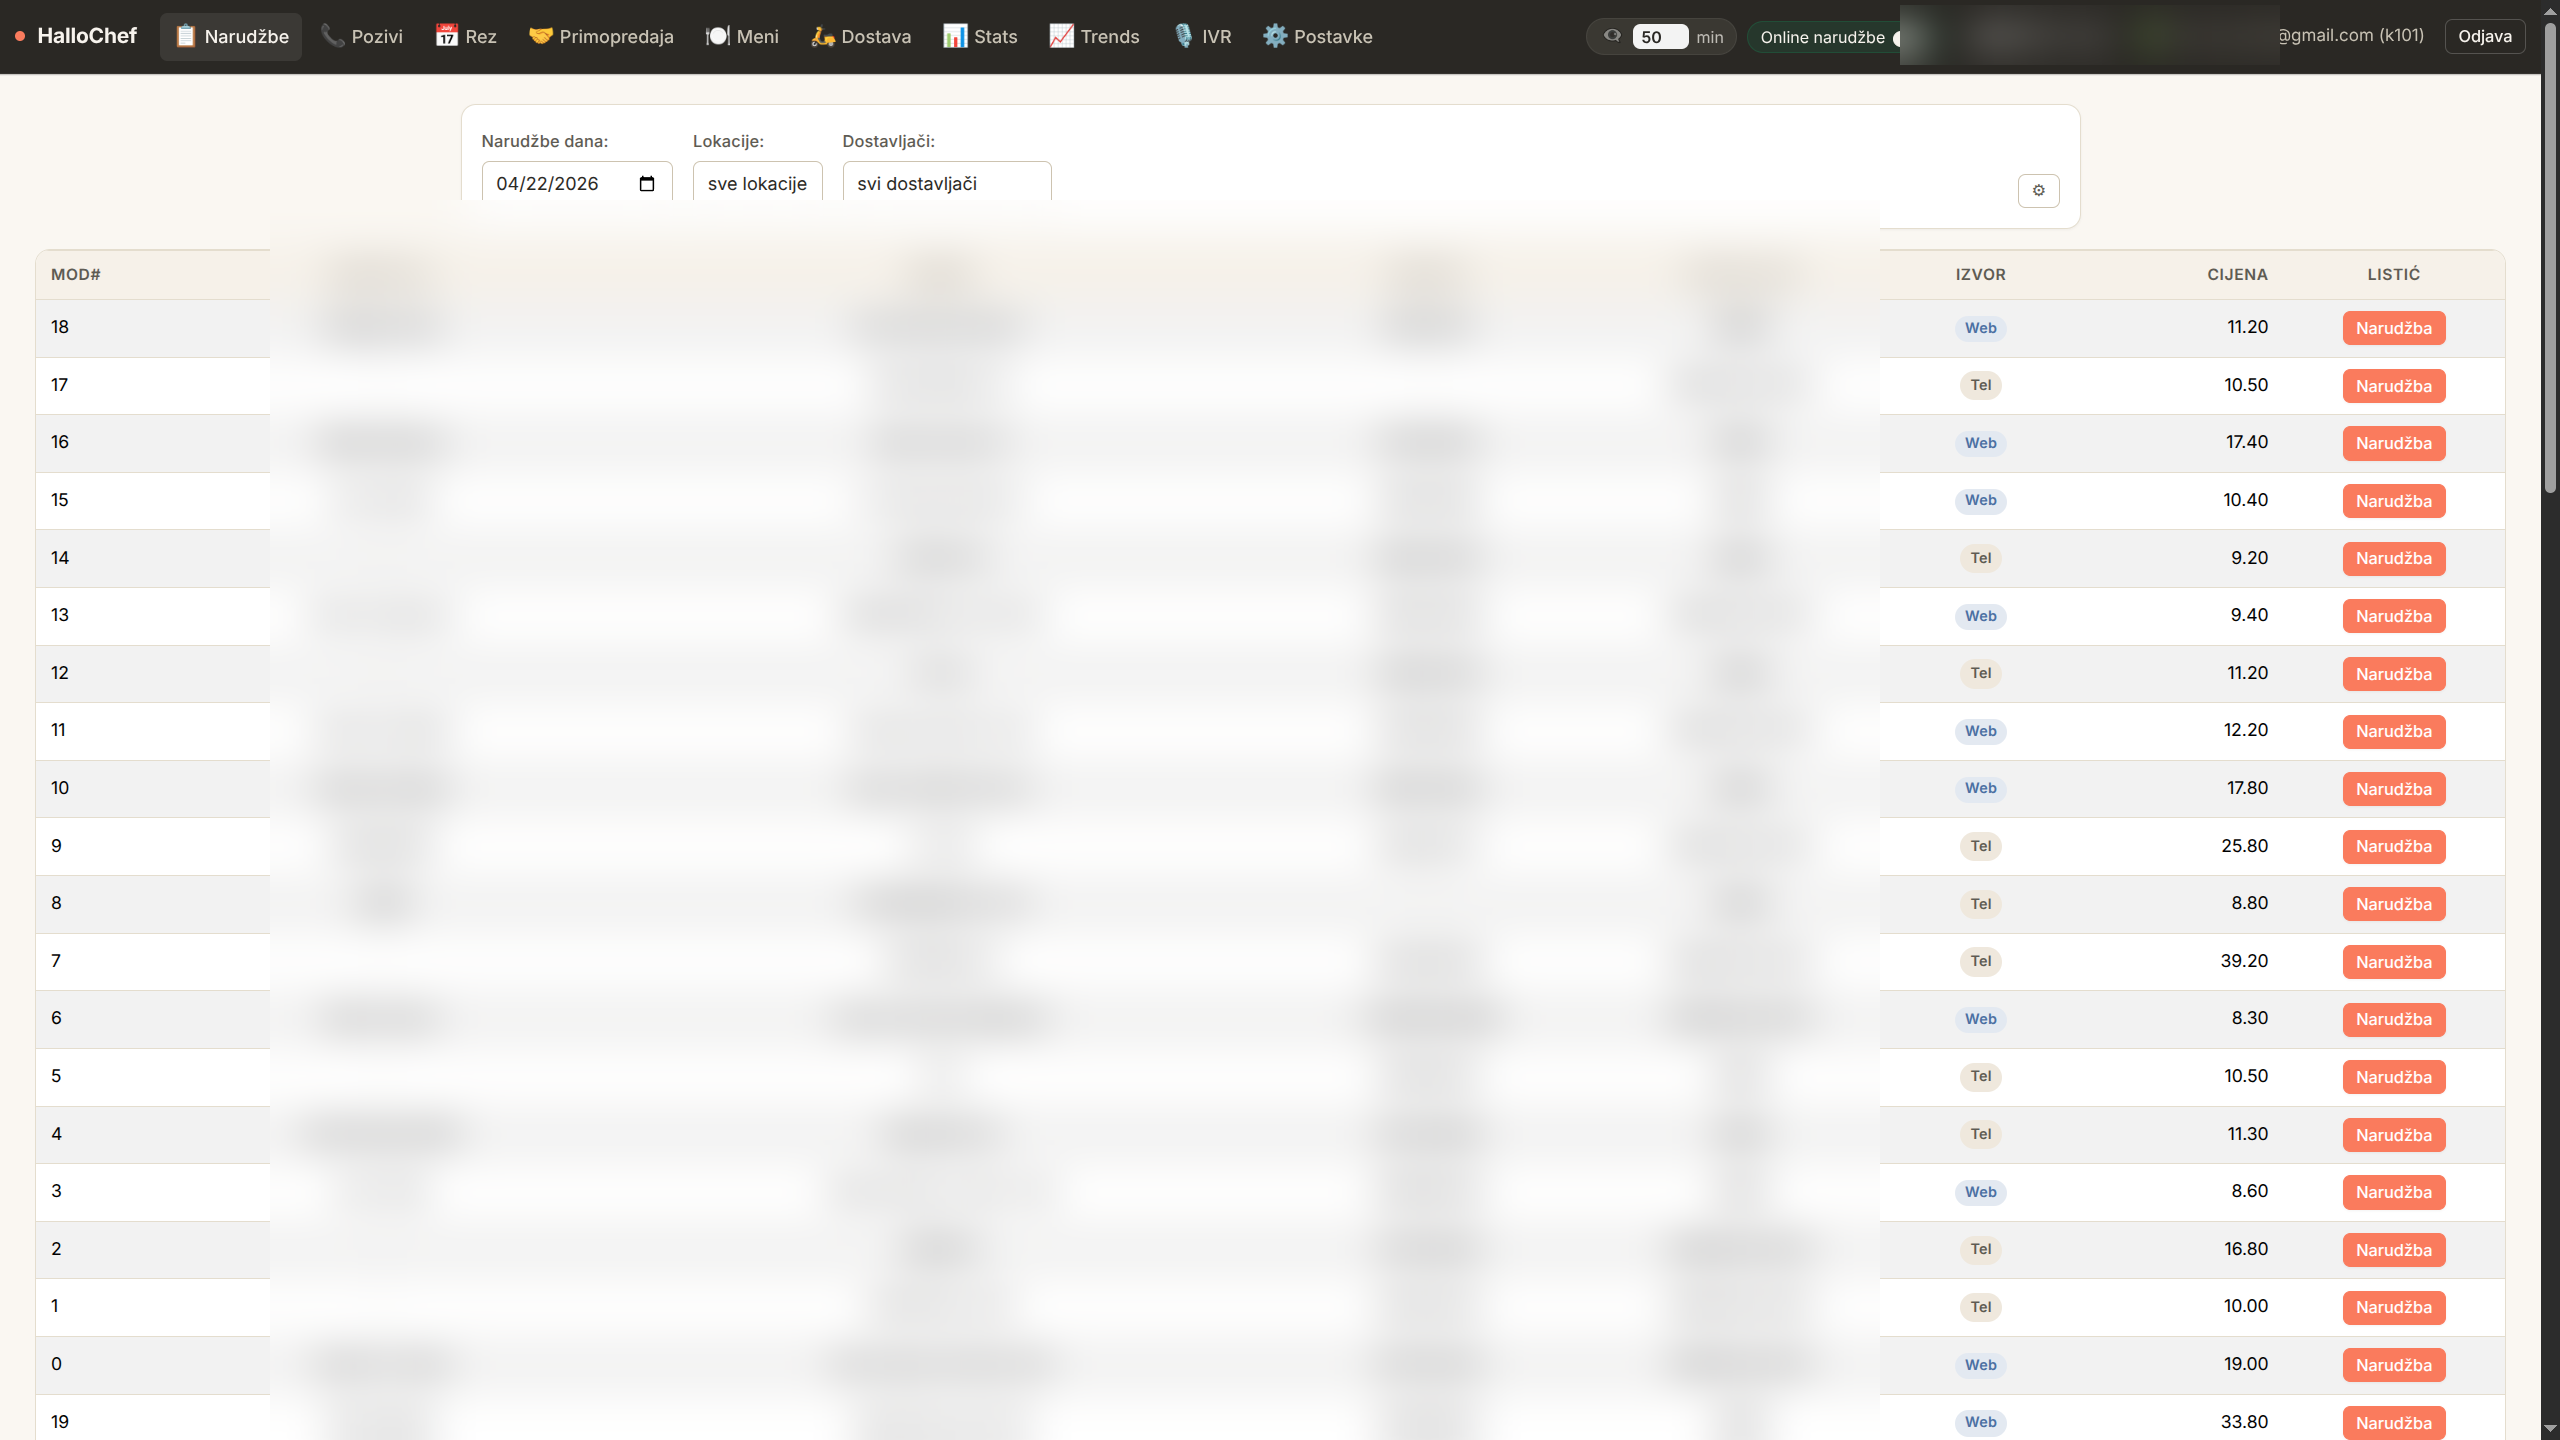Switch to the Narudžbe tab
The height and width of the screenshot is (1440, 2560).
[x=231, y=37]
